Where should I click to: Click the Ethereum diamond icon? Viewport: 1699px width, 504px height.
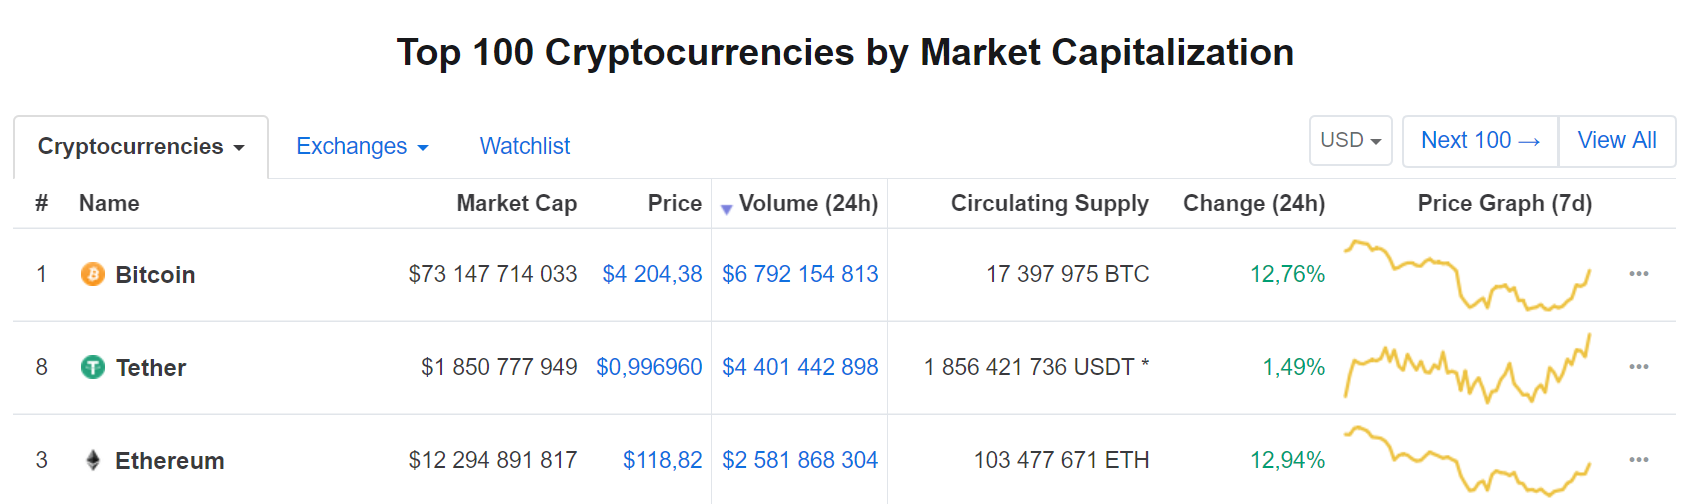[x=93, y=460]
